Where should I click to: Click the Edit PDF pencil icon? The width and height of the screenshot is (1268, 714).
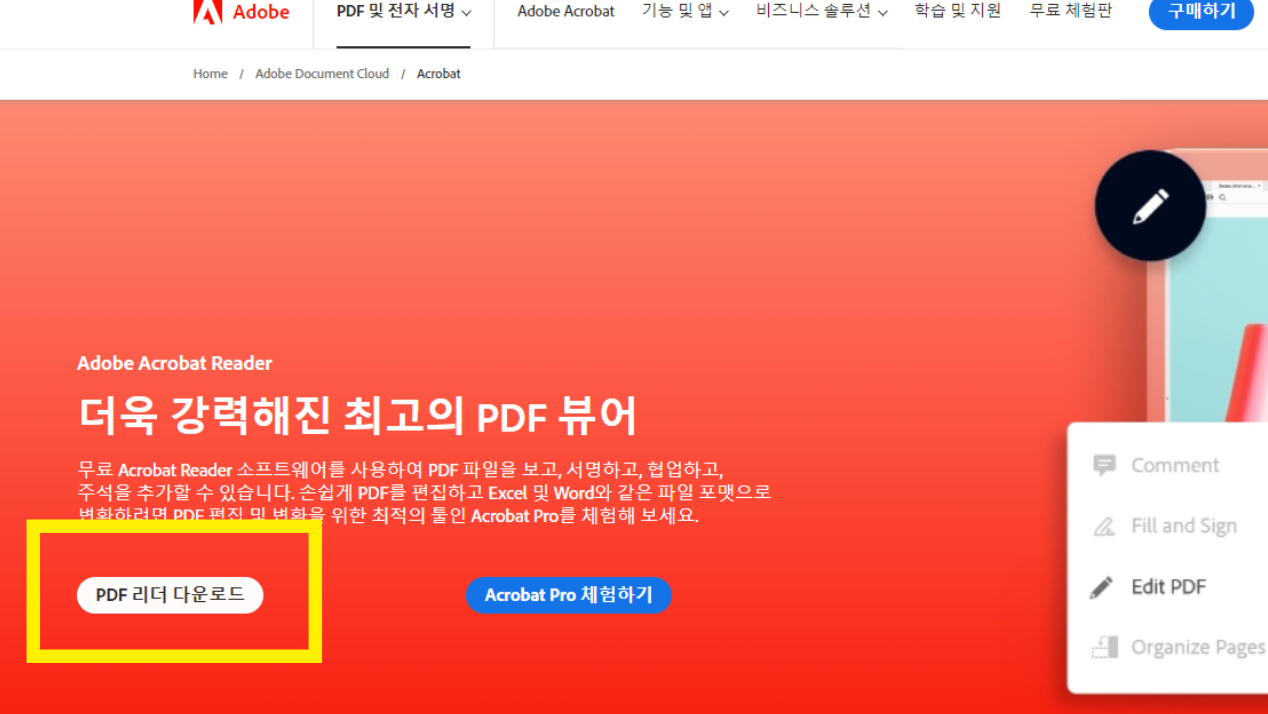[1105, 586]
